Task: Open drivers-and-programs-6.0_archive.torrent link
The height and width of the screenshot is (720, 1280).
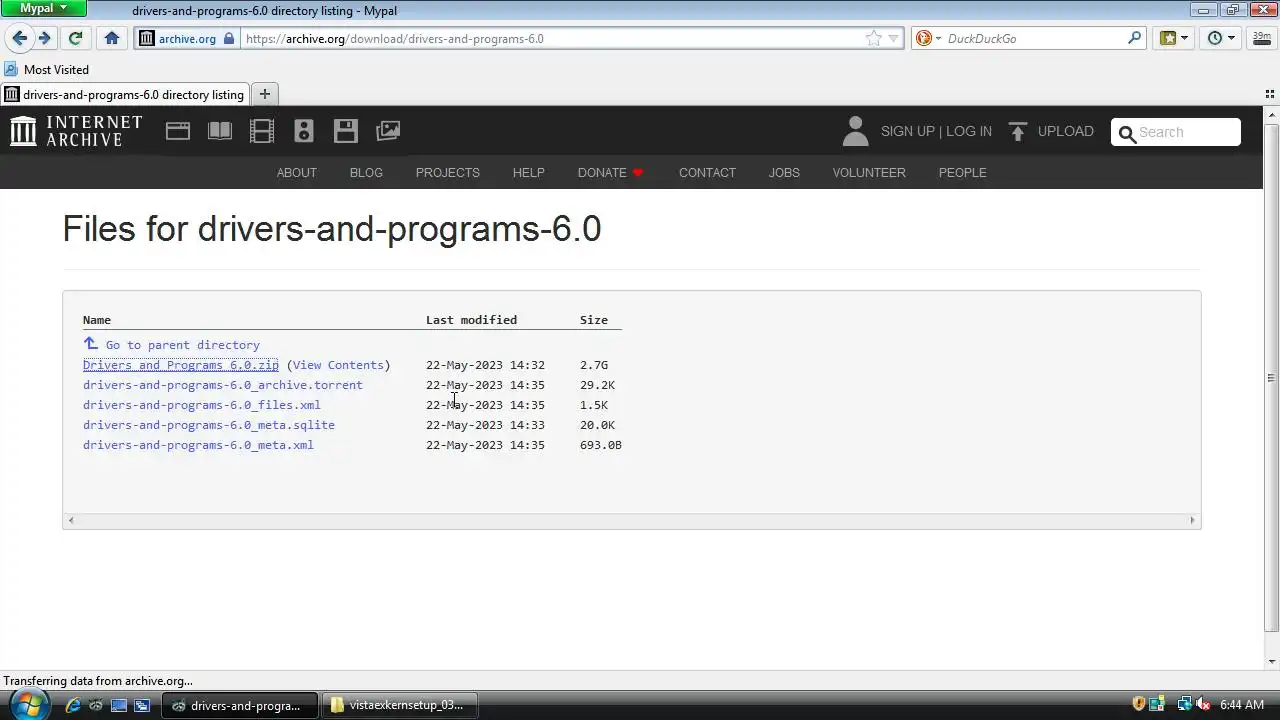Action: click(223, 385)
